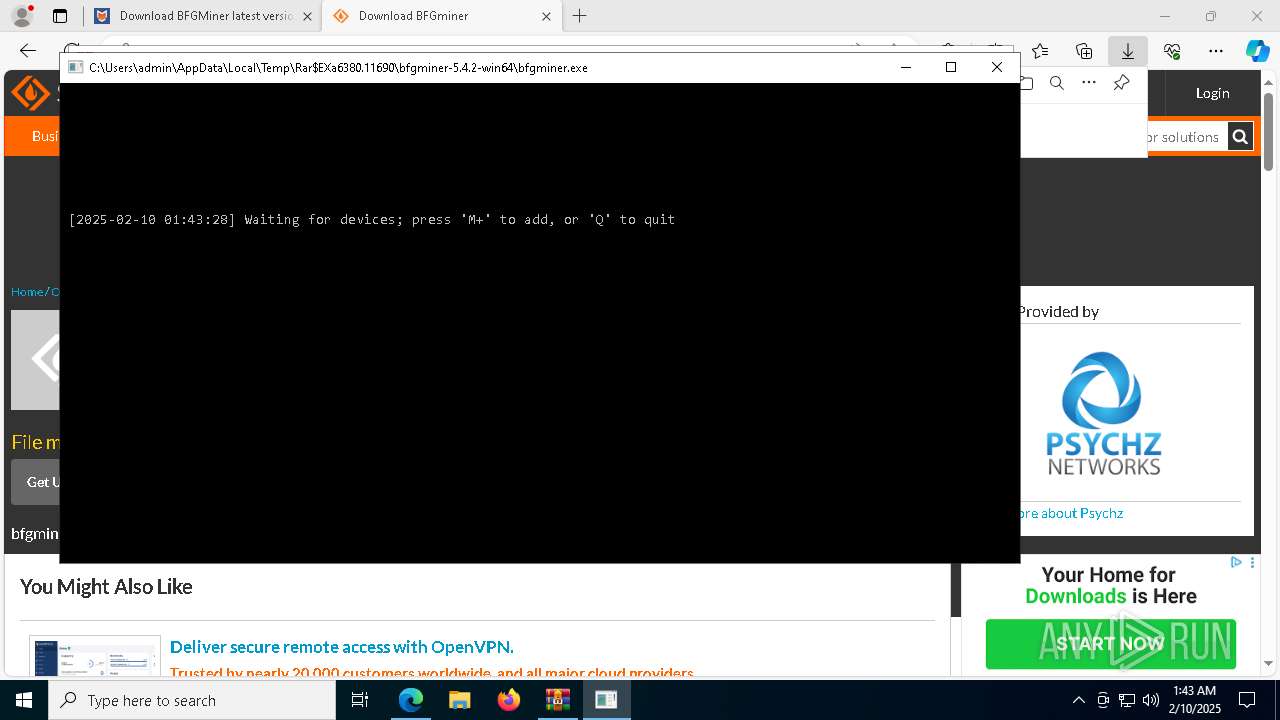
Task: Close the 'Download BFGMiner latest version' tab
Action: pyautogui.click(x=307, y=16)
